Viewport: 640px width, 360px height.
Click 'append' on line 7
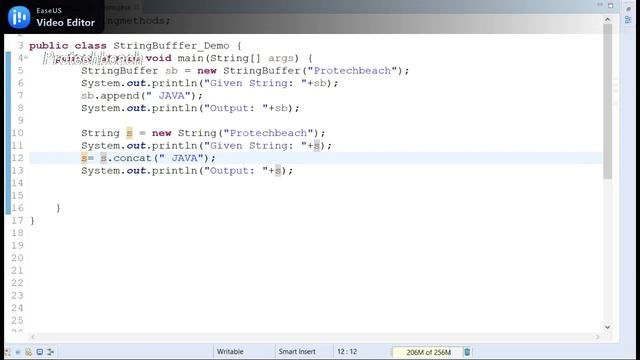(x=120, y=96)
